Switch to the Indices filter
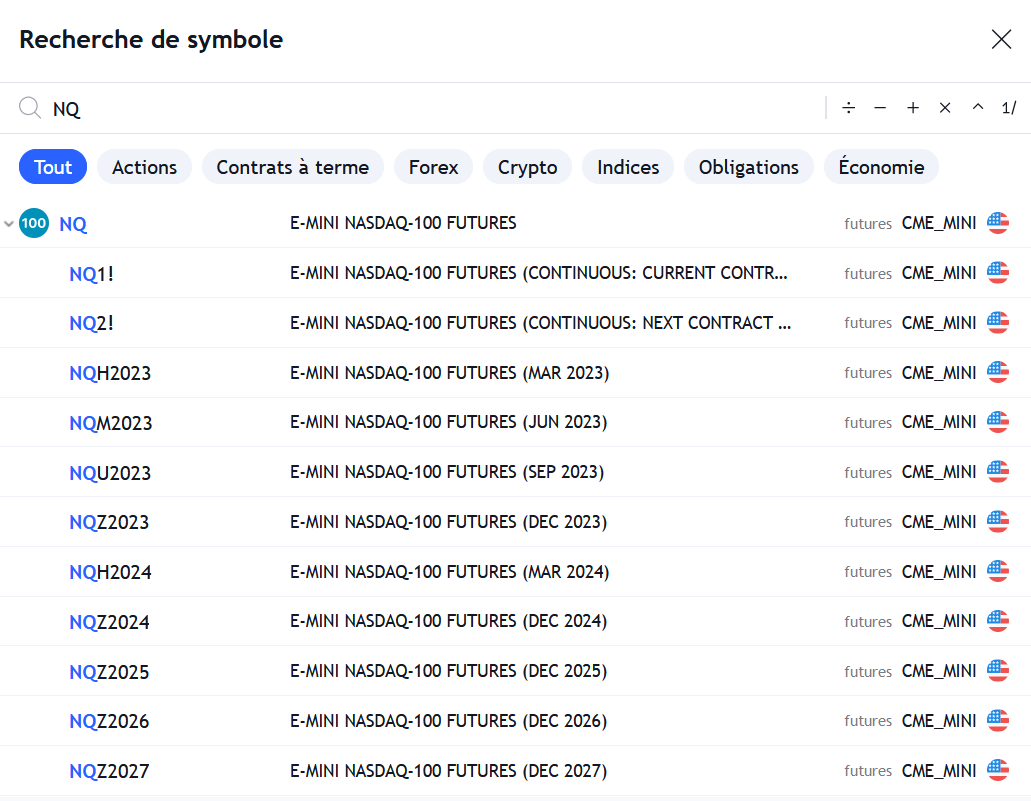 pos(628,167)
